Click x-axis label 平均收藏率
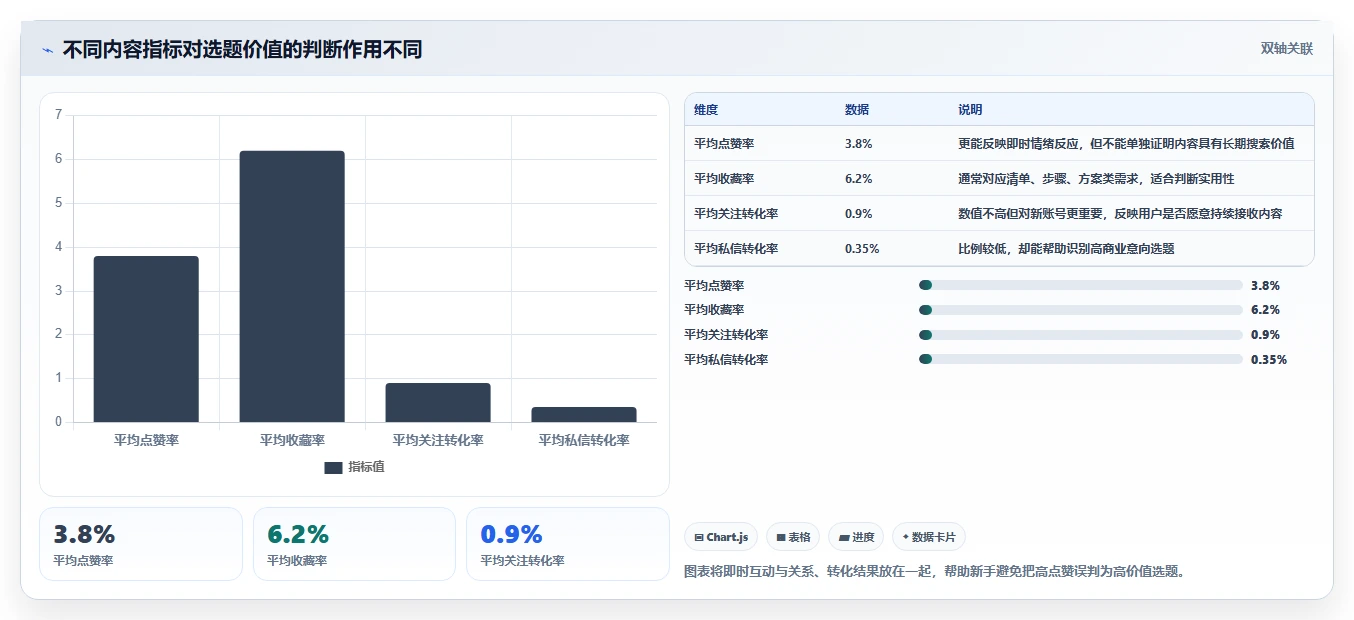The image size is (1354, 620). coord(292,441)
